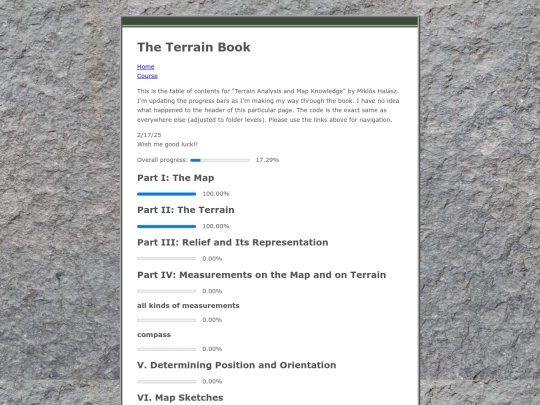
Task: Click the Part II: The Terrain progress bar
Action: tap(167, 226)
